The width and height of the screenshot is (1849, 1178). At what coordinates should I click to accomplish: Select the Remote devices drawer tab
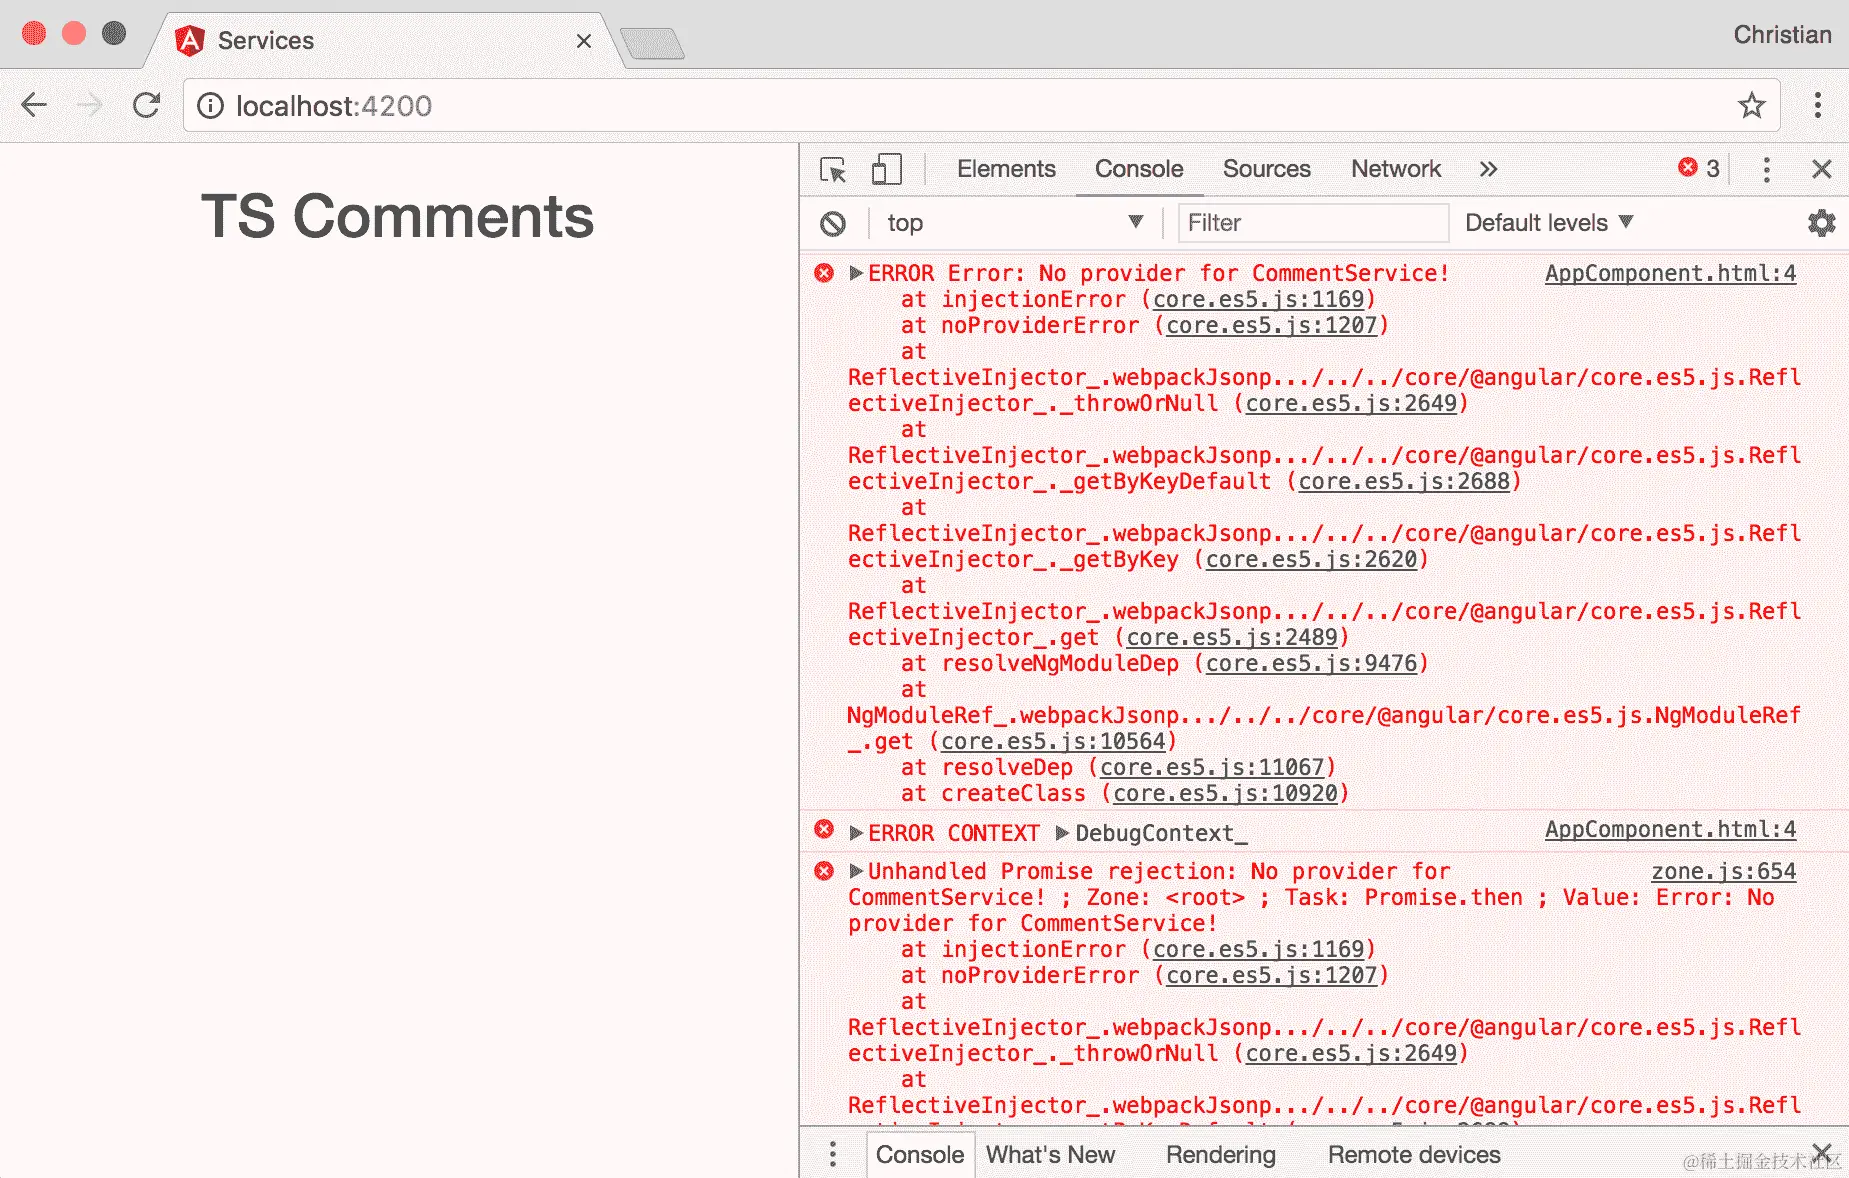1414,1154
